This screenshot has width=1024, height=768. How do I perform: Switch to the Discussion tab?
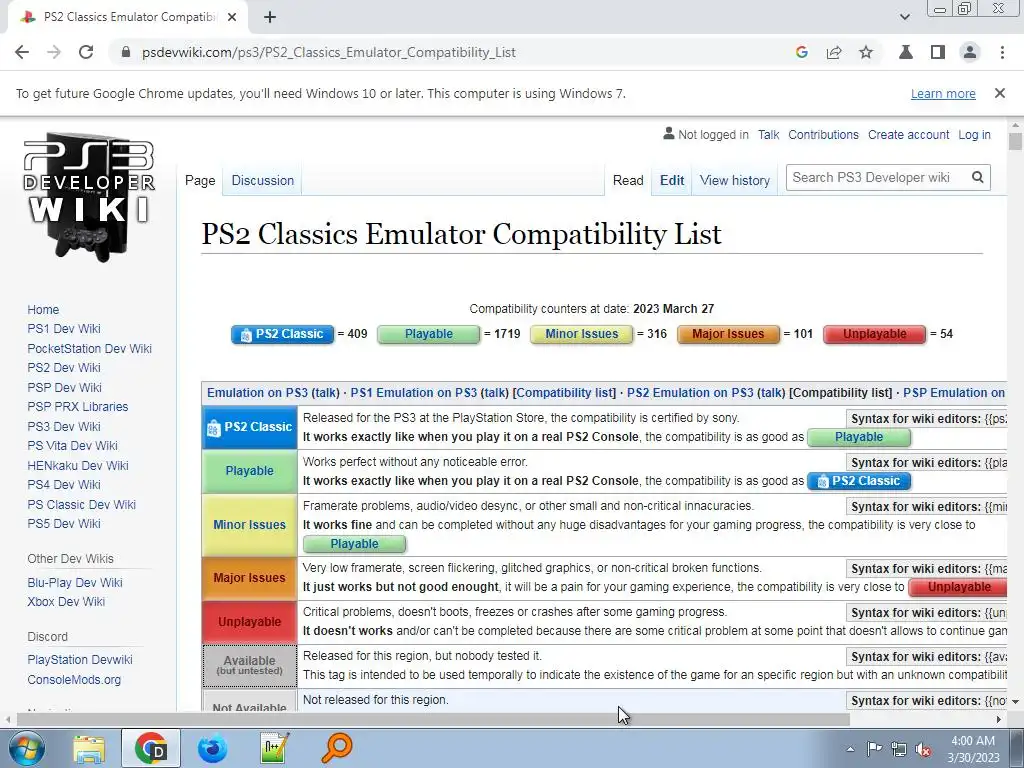pos(263,180)
